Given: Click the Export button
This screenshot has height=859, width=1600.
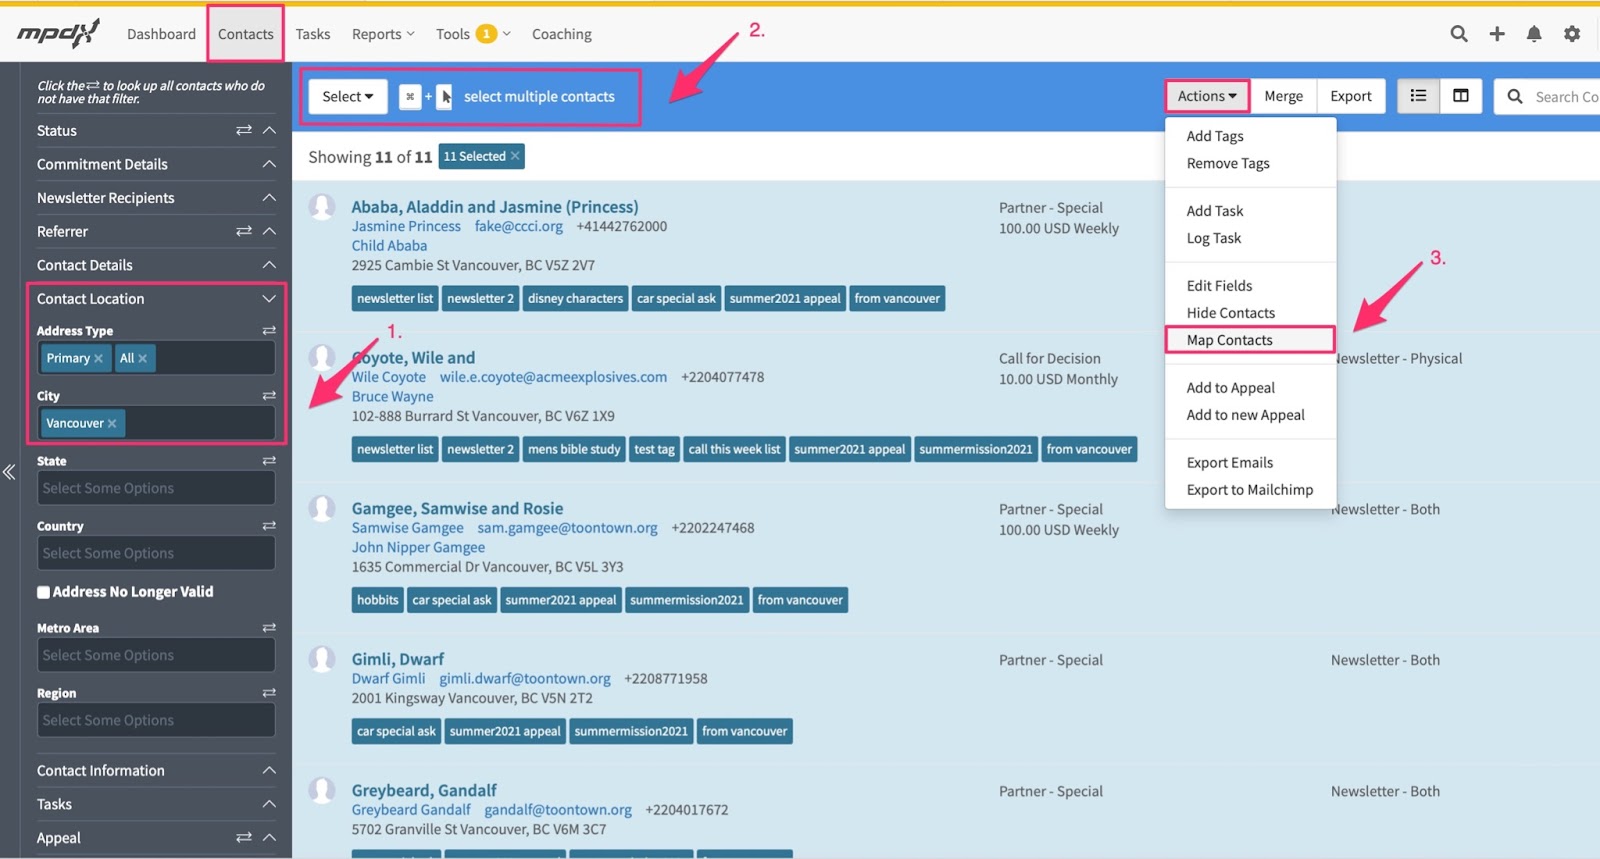Looking at the screenshot, I should [x=1351, y=96].
